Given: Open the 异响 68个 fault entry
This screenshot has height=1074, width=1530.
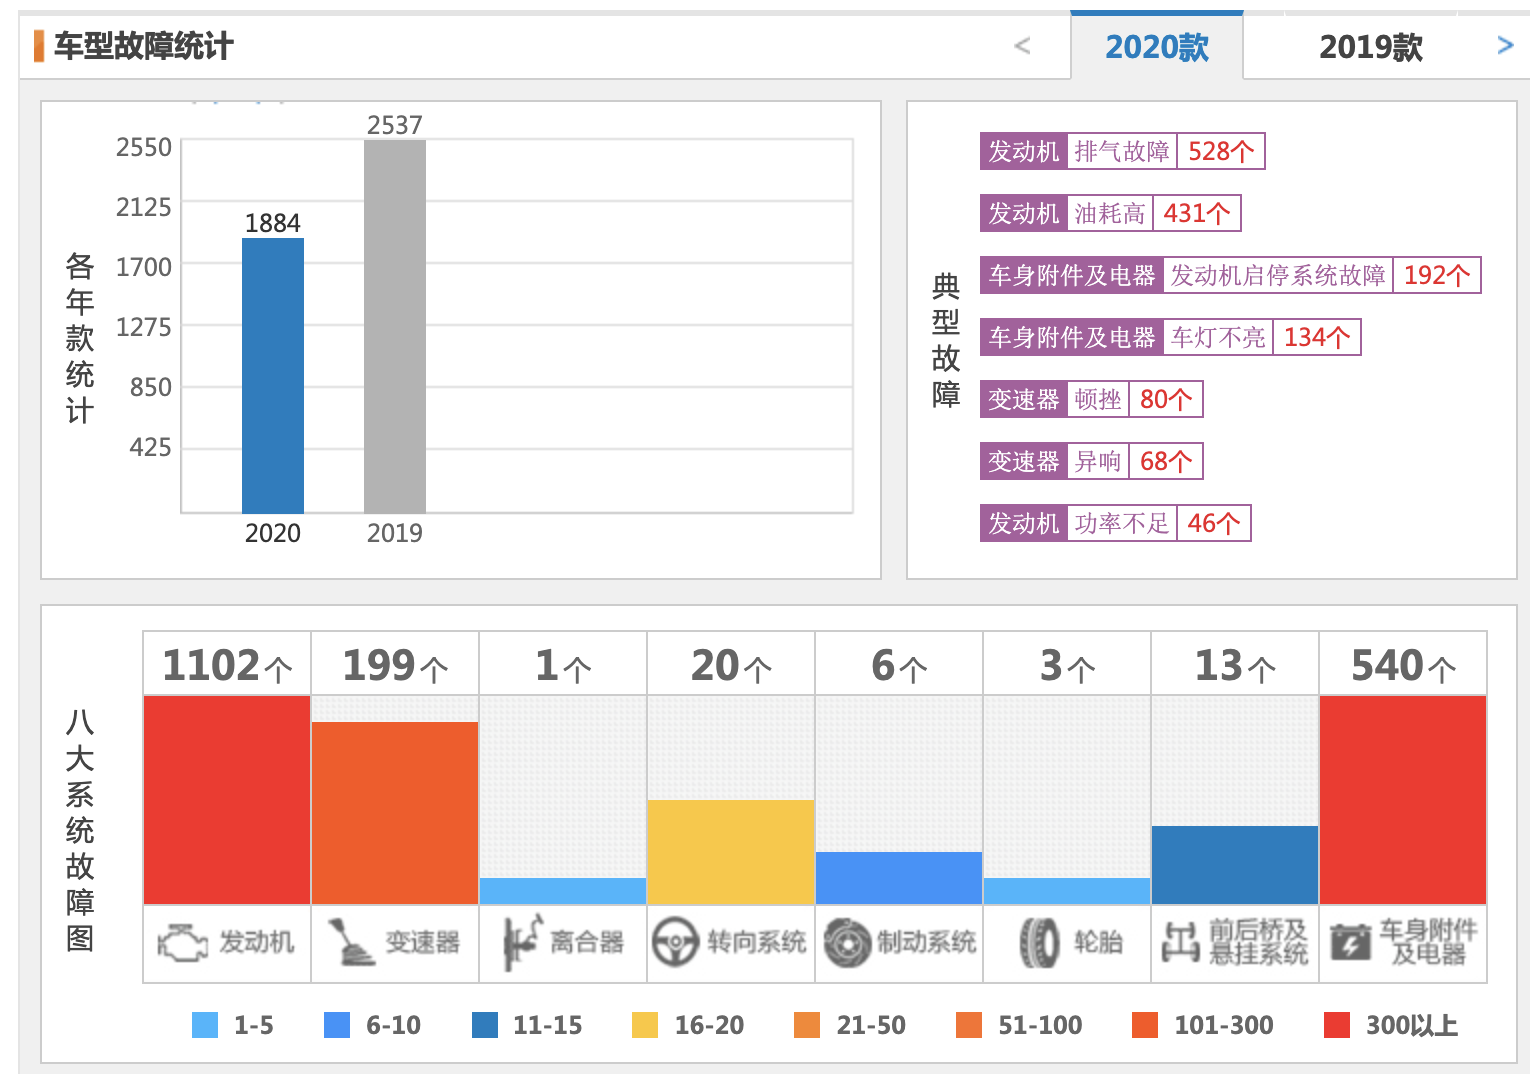Looking at the screenshot, I should [1092, 461].
